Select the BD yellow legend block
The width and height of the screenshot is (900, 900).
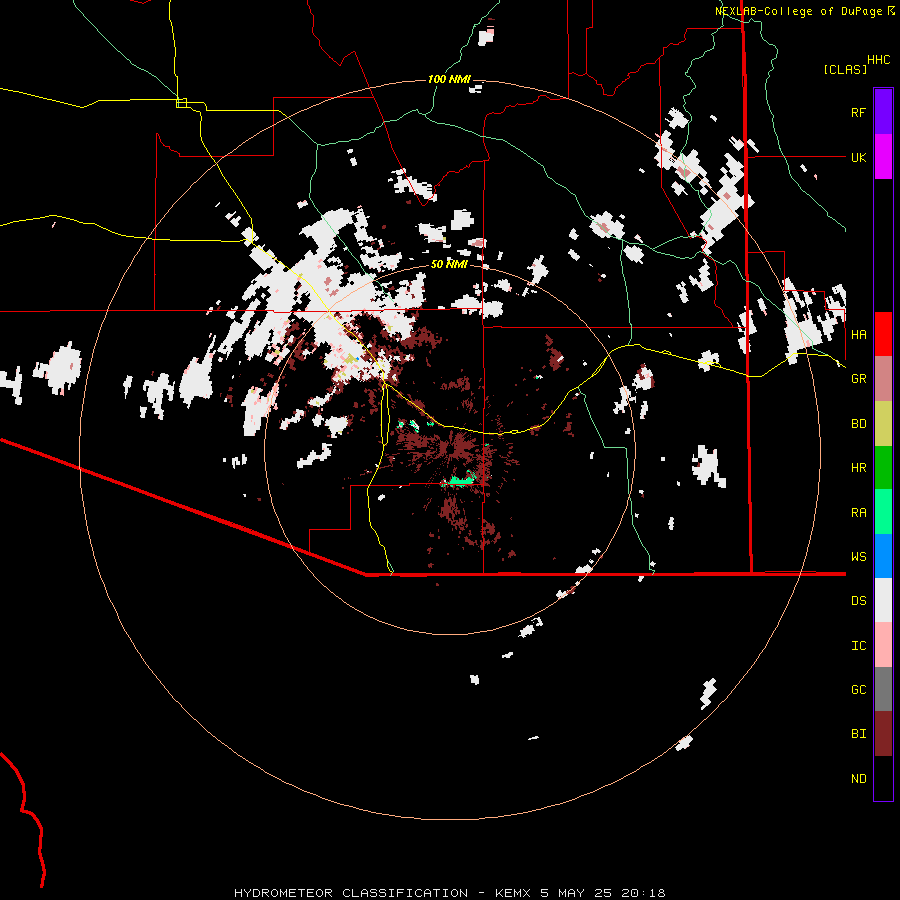pos(883,424)
